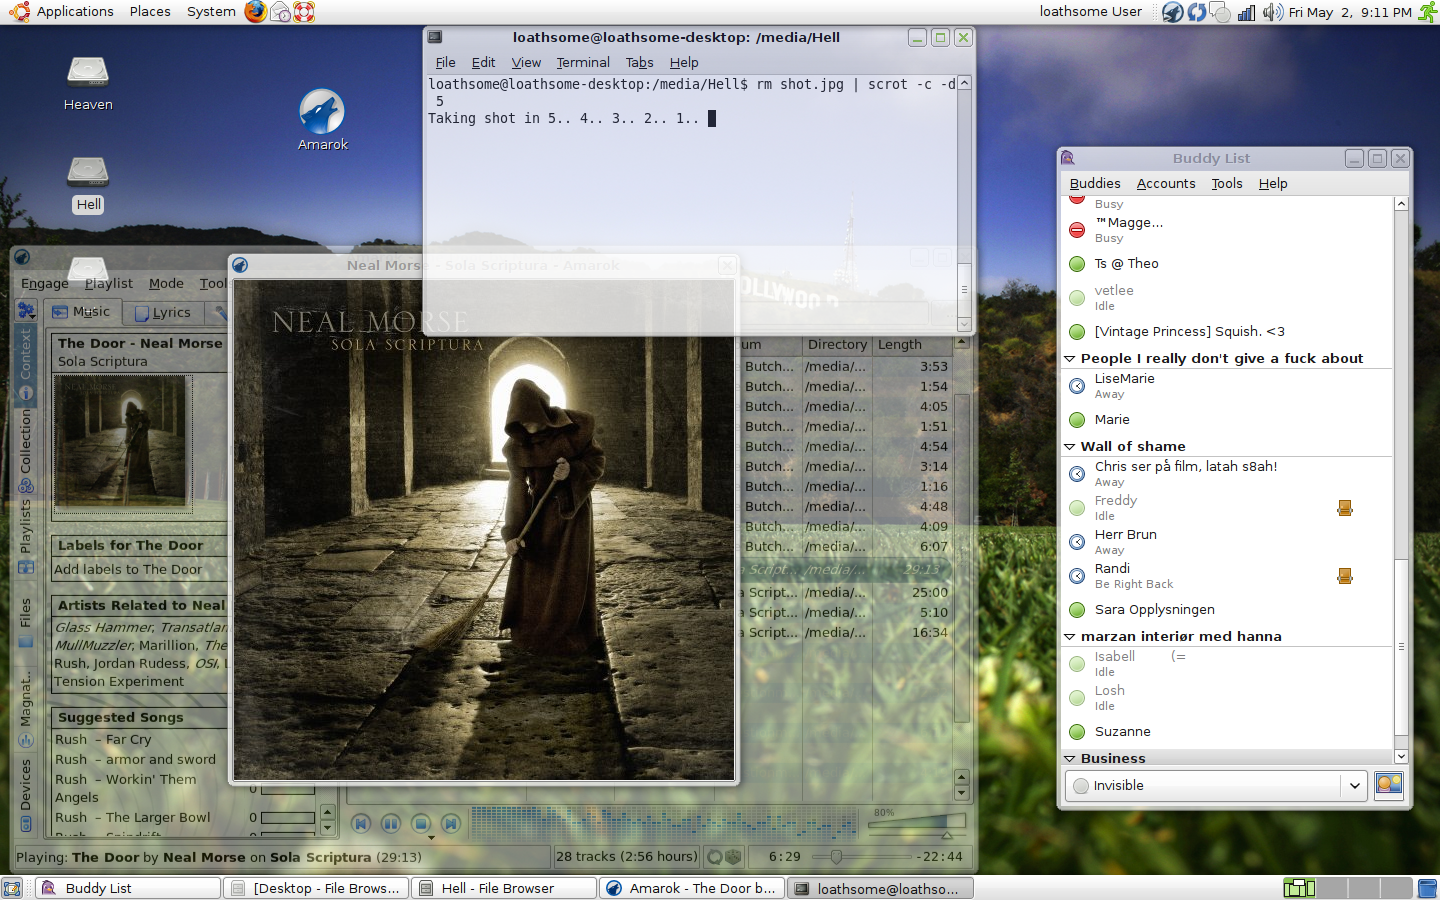Switch to Buddy List in taskbar
1440x900 pixels.
tap(128, 888)
